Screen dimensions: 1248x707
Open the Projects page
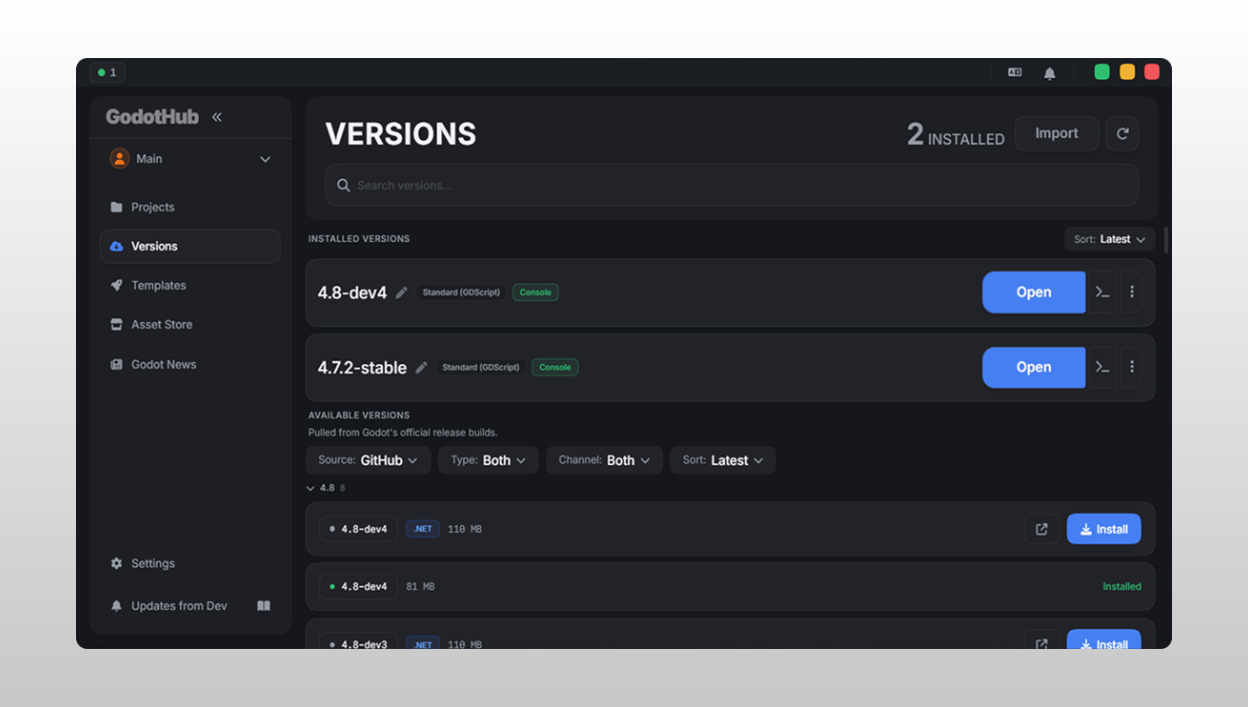(x=190, y=207)
